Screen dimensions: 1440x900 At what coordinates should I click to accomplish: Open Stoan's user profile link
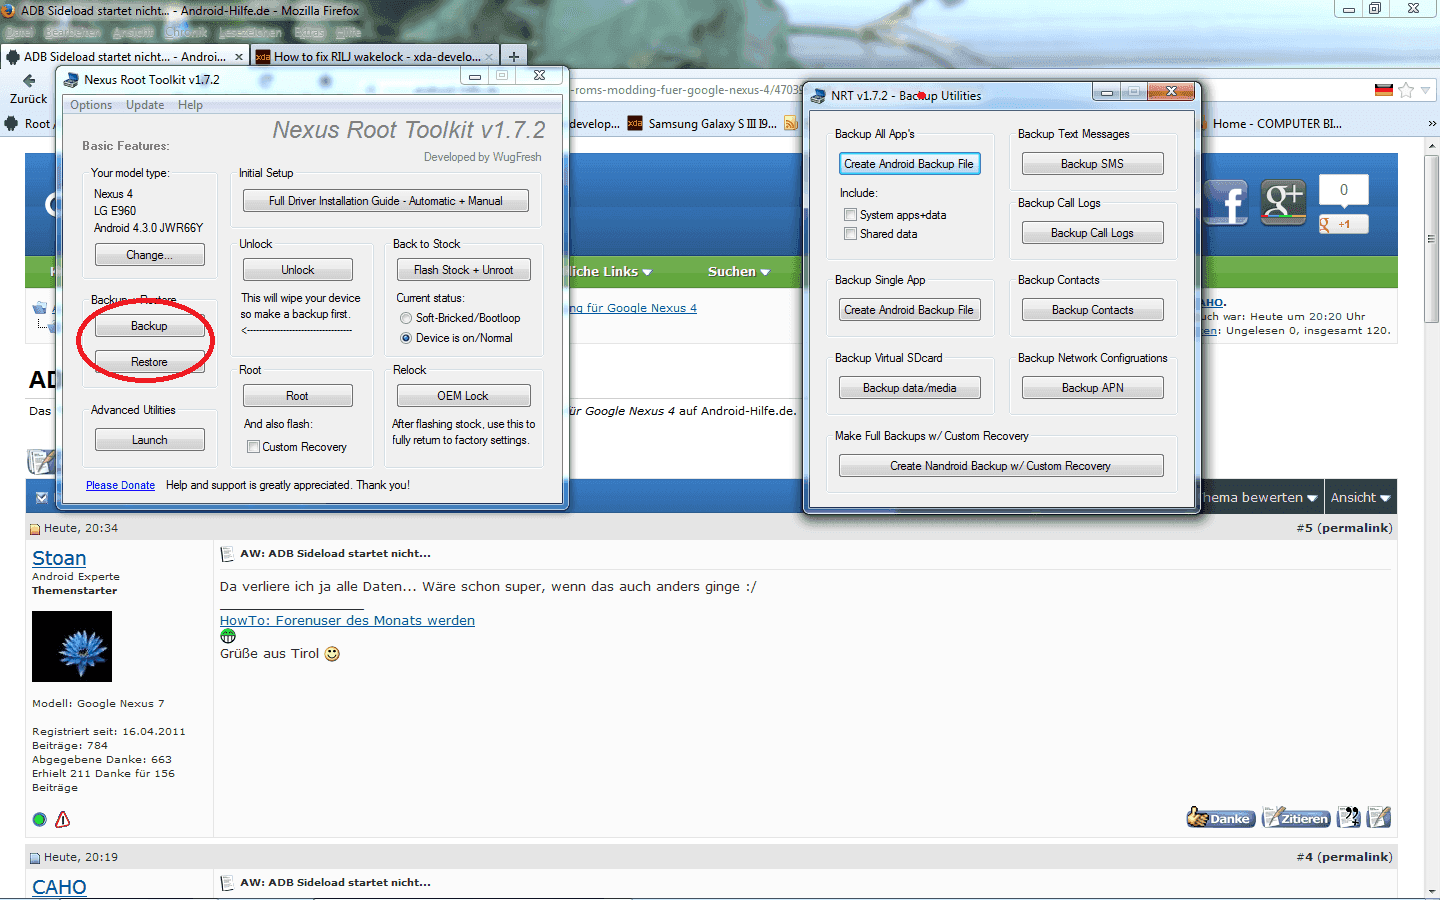click(x=59, y=558)
